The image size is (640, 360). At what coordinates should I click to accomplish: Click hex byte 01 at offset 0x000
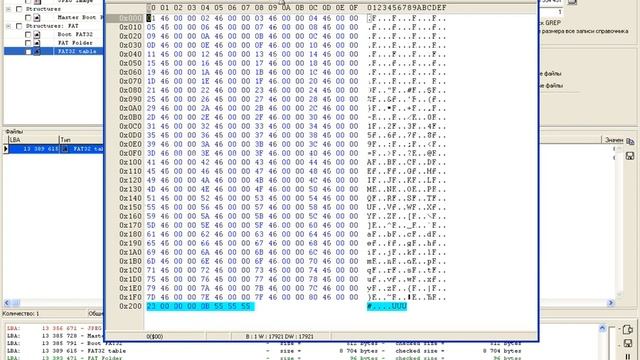pos(151,18)
